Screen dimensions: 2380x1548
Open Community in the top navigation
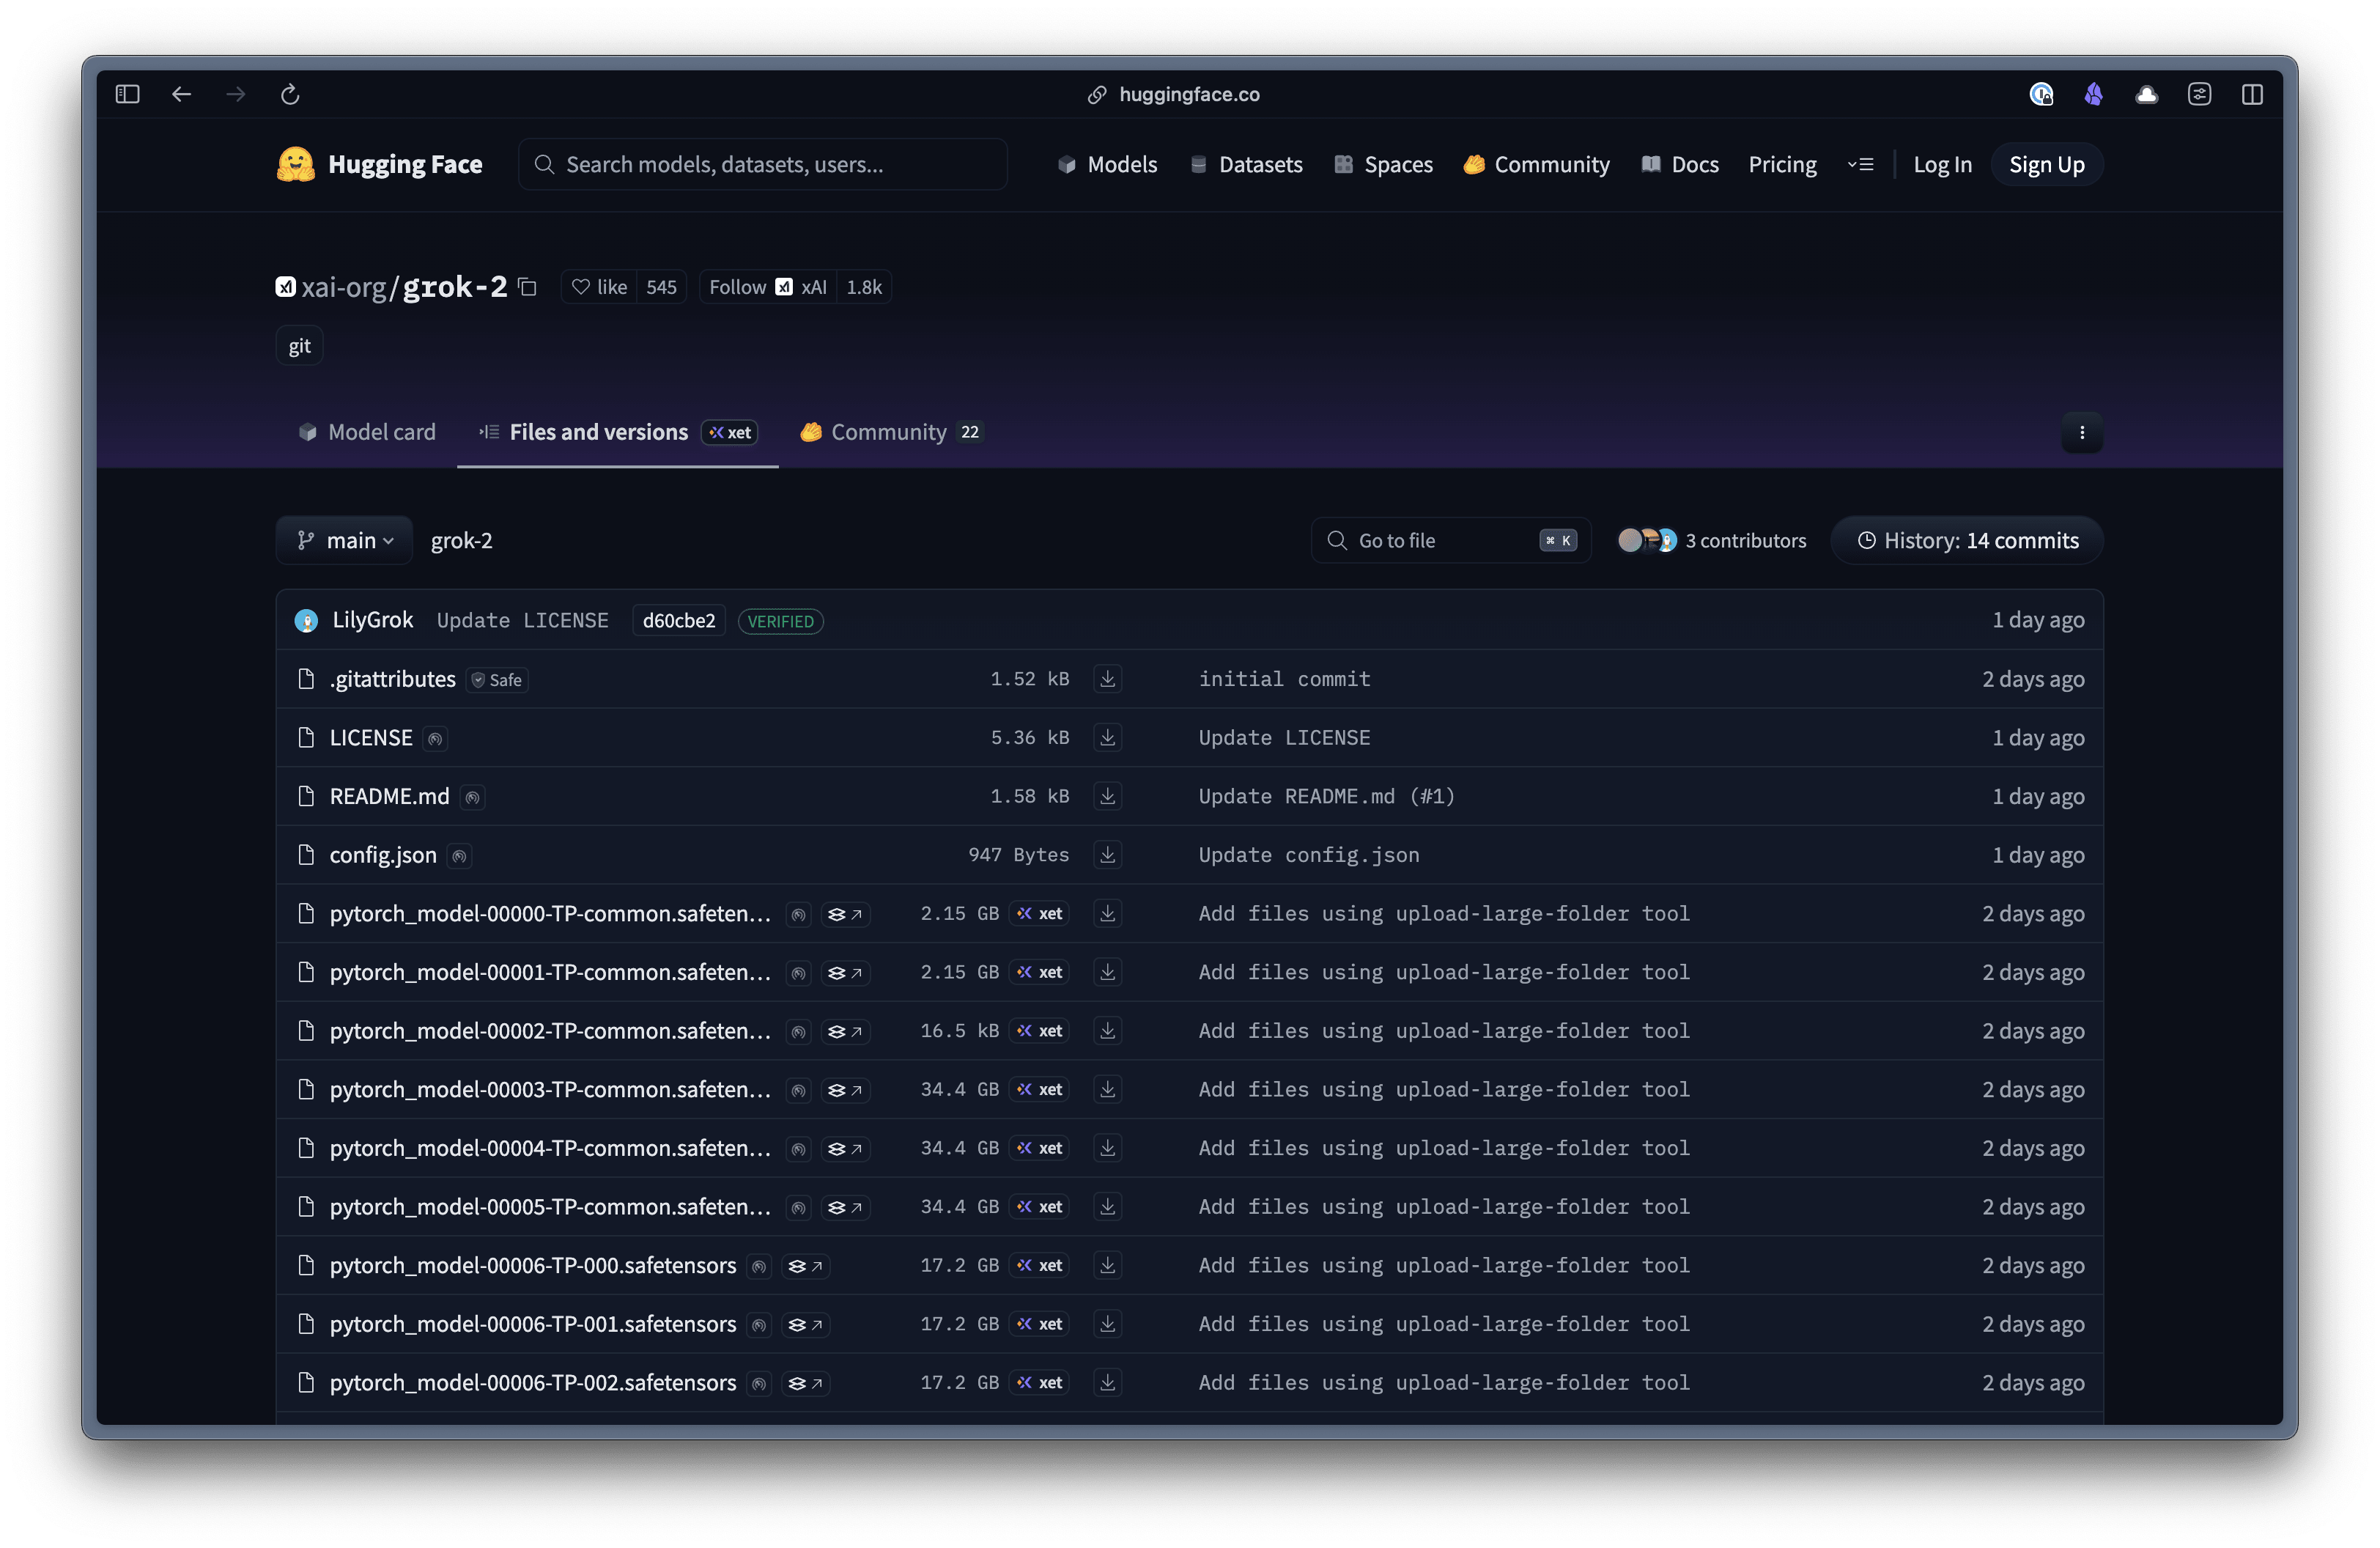coord(1536,164)
